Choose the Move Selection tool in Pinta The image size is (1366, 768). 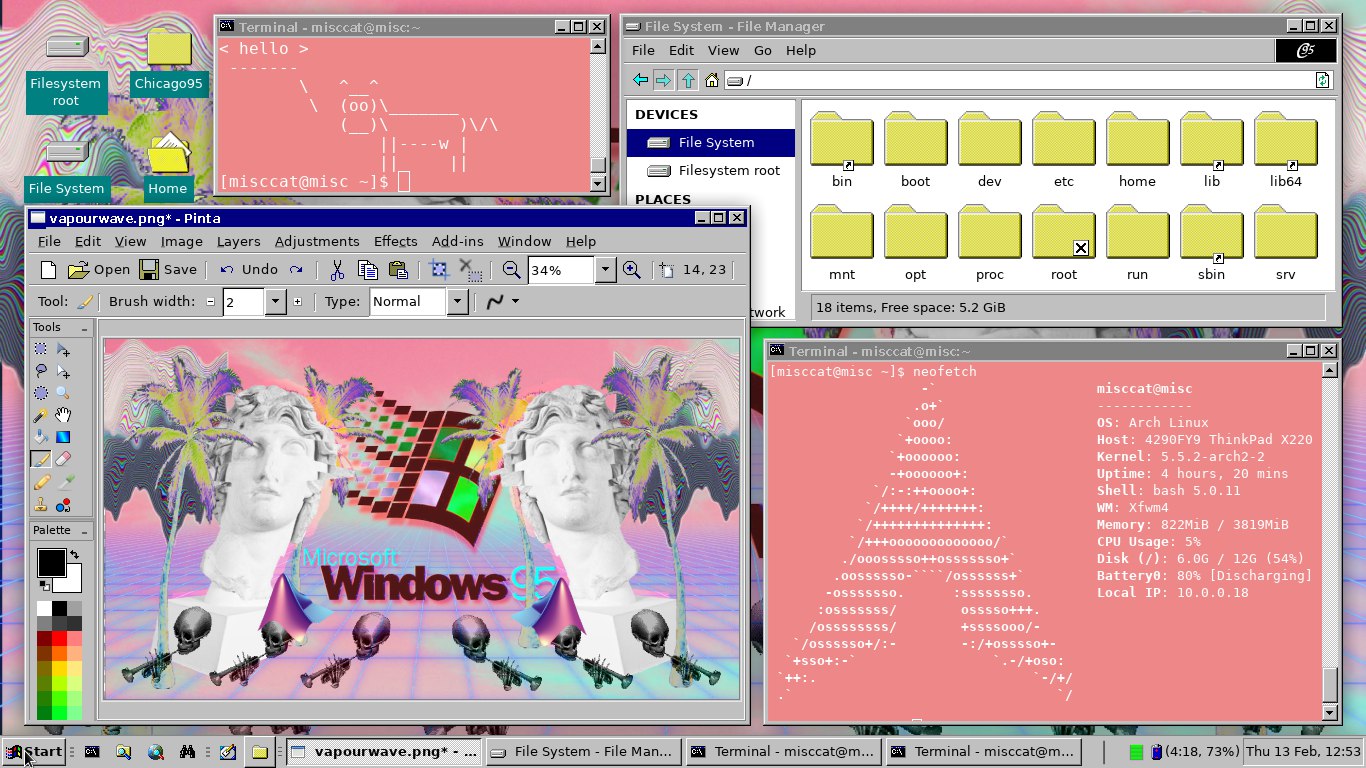tap(63, 371)
